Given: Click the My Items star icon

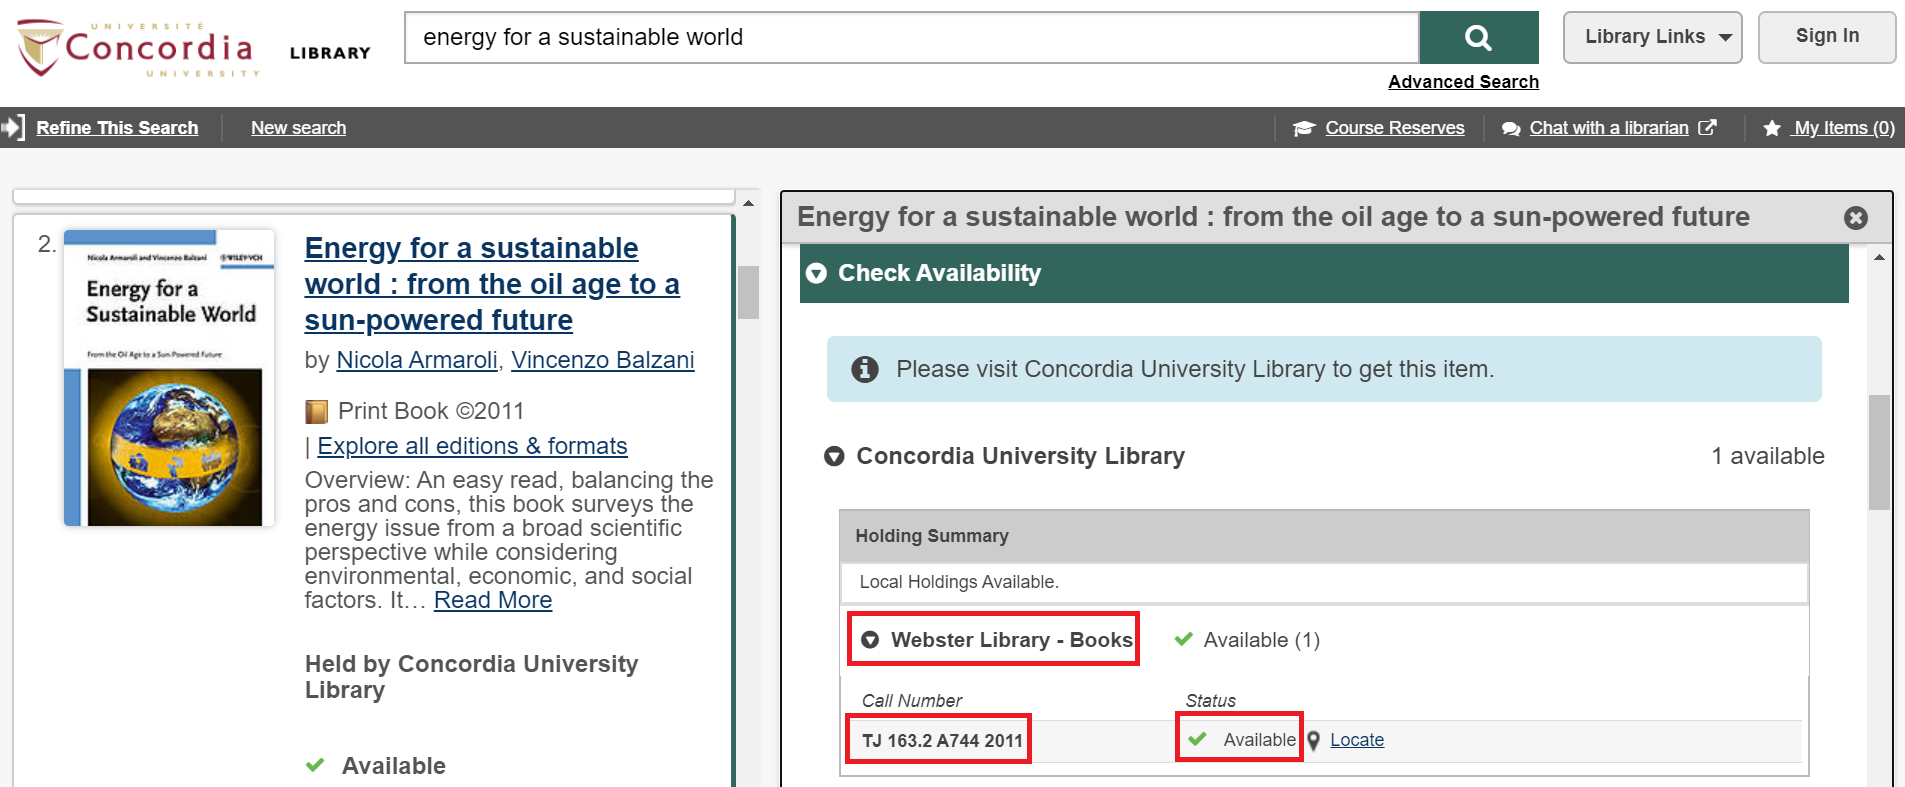Looking at the screenshot, I should point(1772,128).
